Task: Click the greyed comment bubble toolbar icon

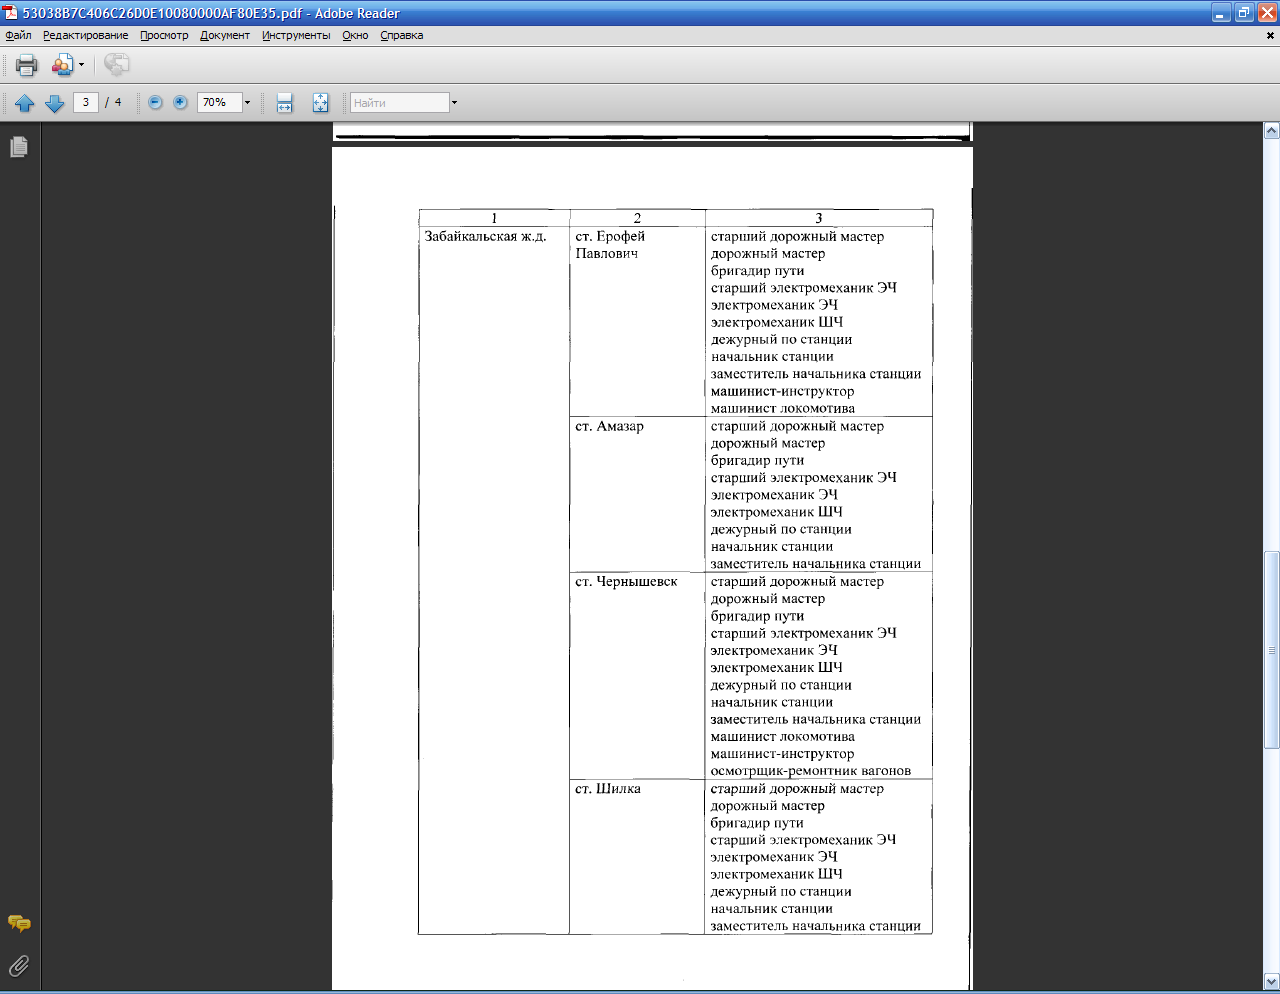Action: coord(117,65)
